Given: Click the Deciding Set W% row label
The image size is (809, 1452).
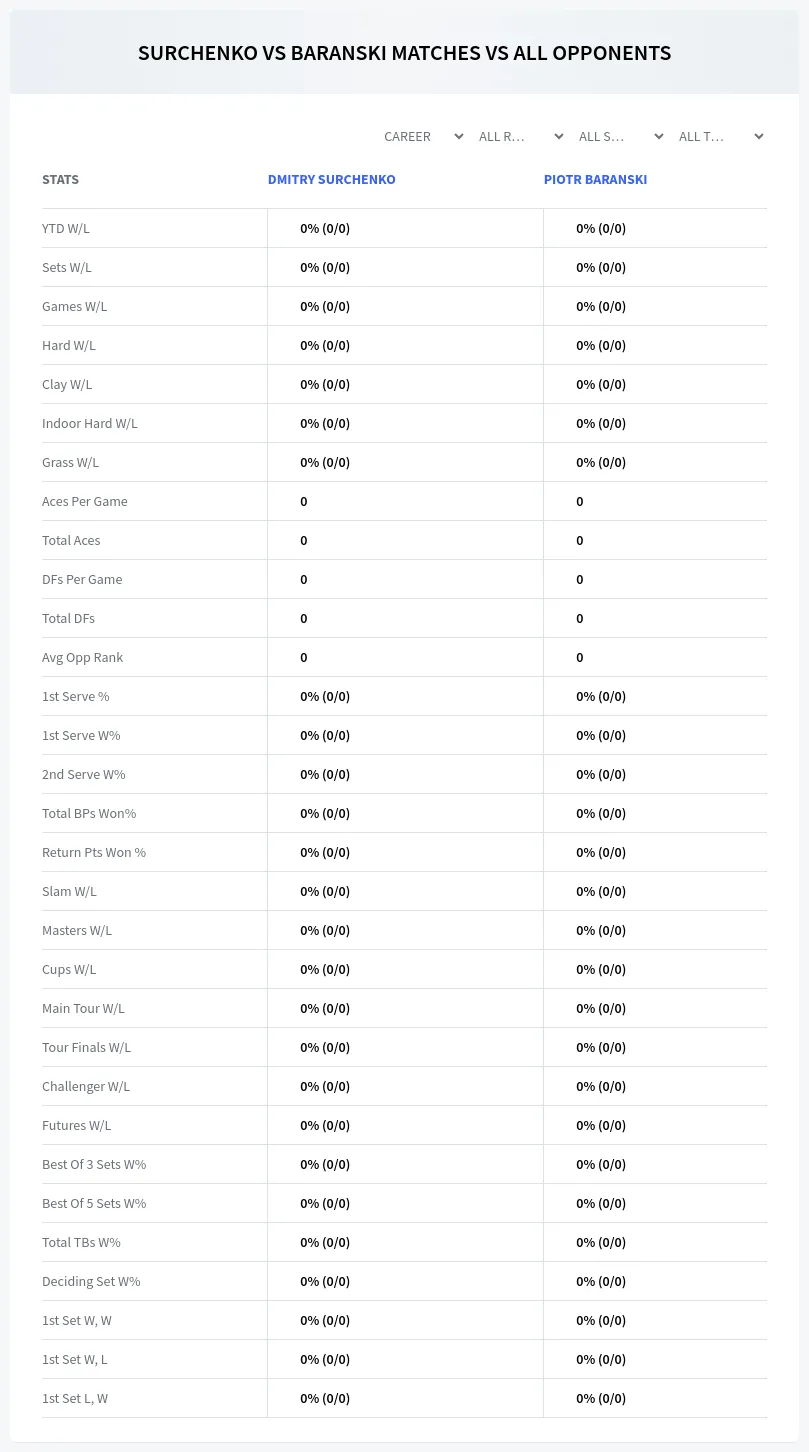Looking at the screenshot, I should point(91,1282).
